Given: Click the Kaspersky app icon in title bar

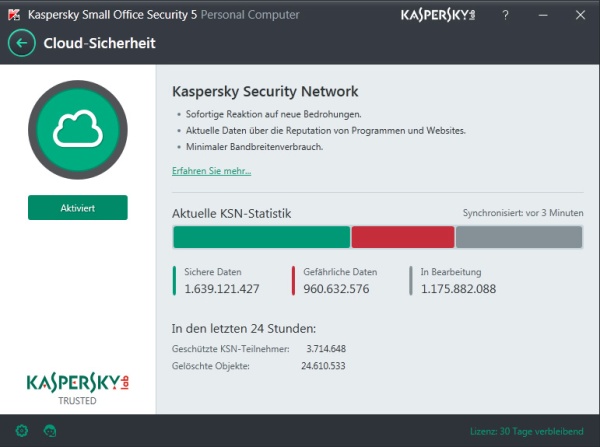Looking at the screenshot, I should [x=14, y=15].
